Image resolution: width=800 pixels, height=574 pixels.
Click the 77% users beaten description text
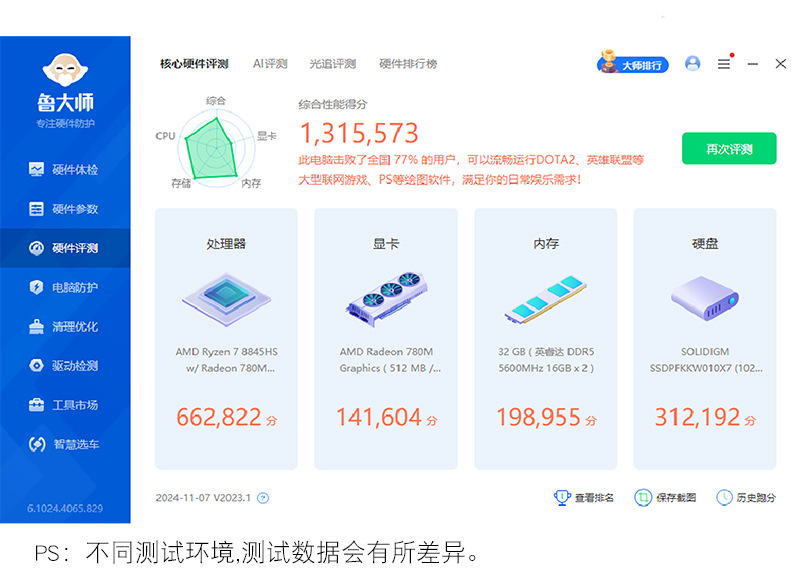click(x=470, y=170)
